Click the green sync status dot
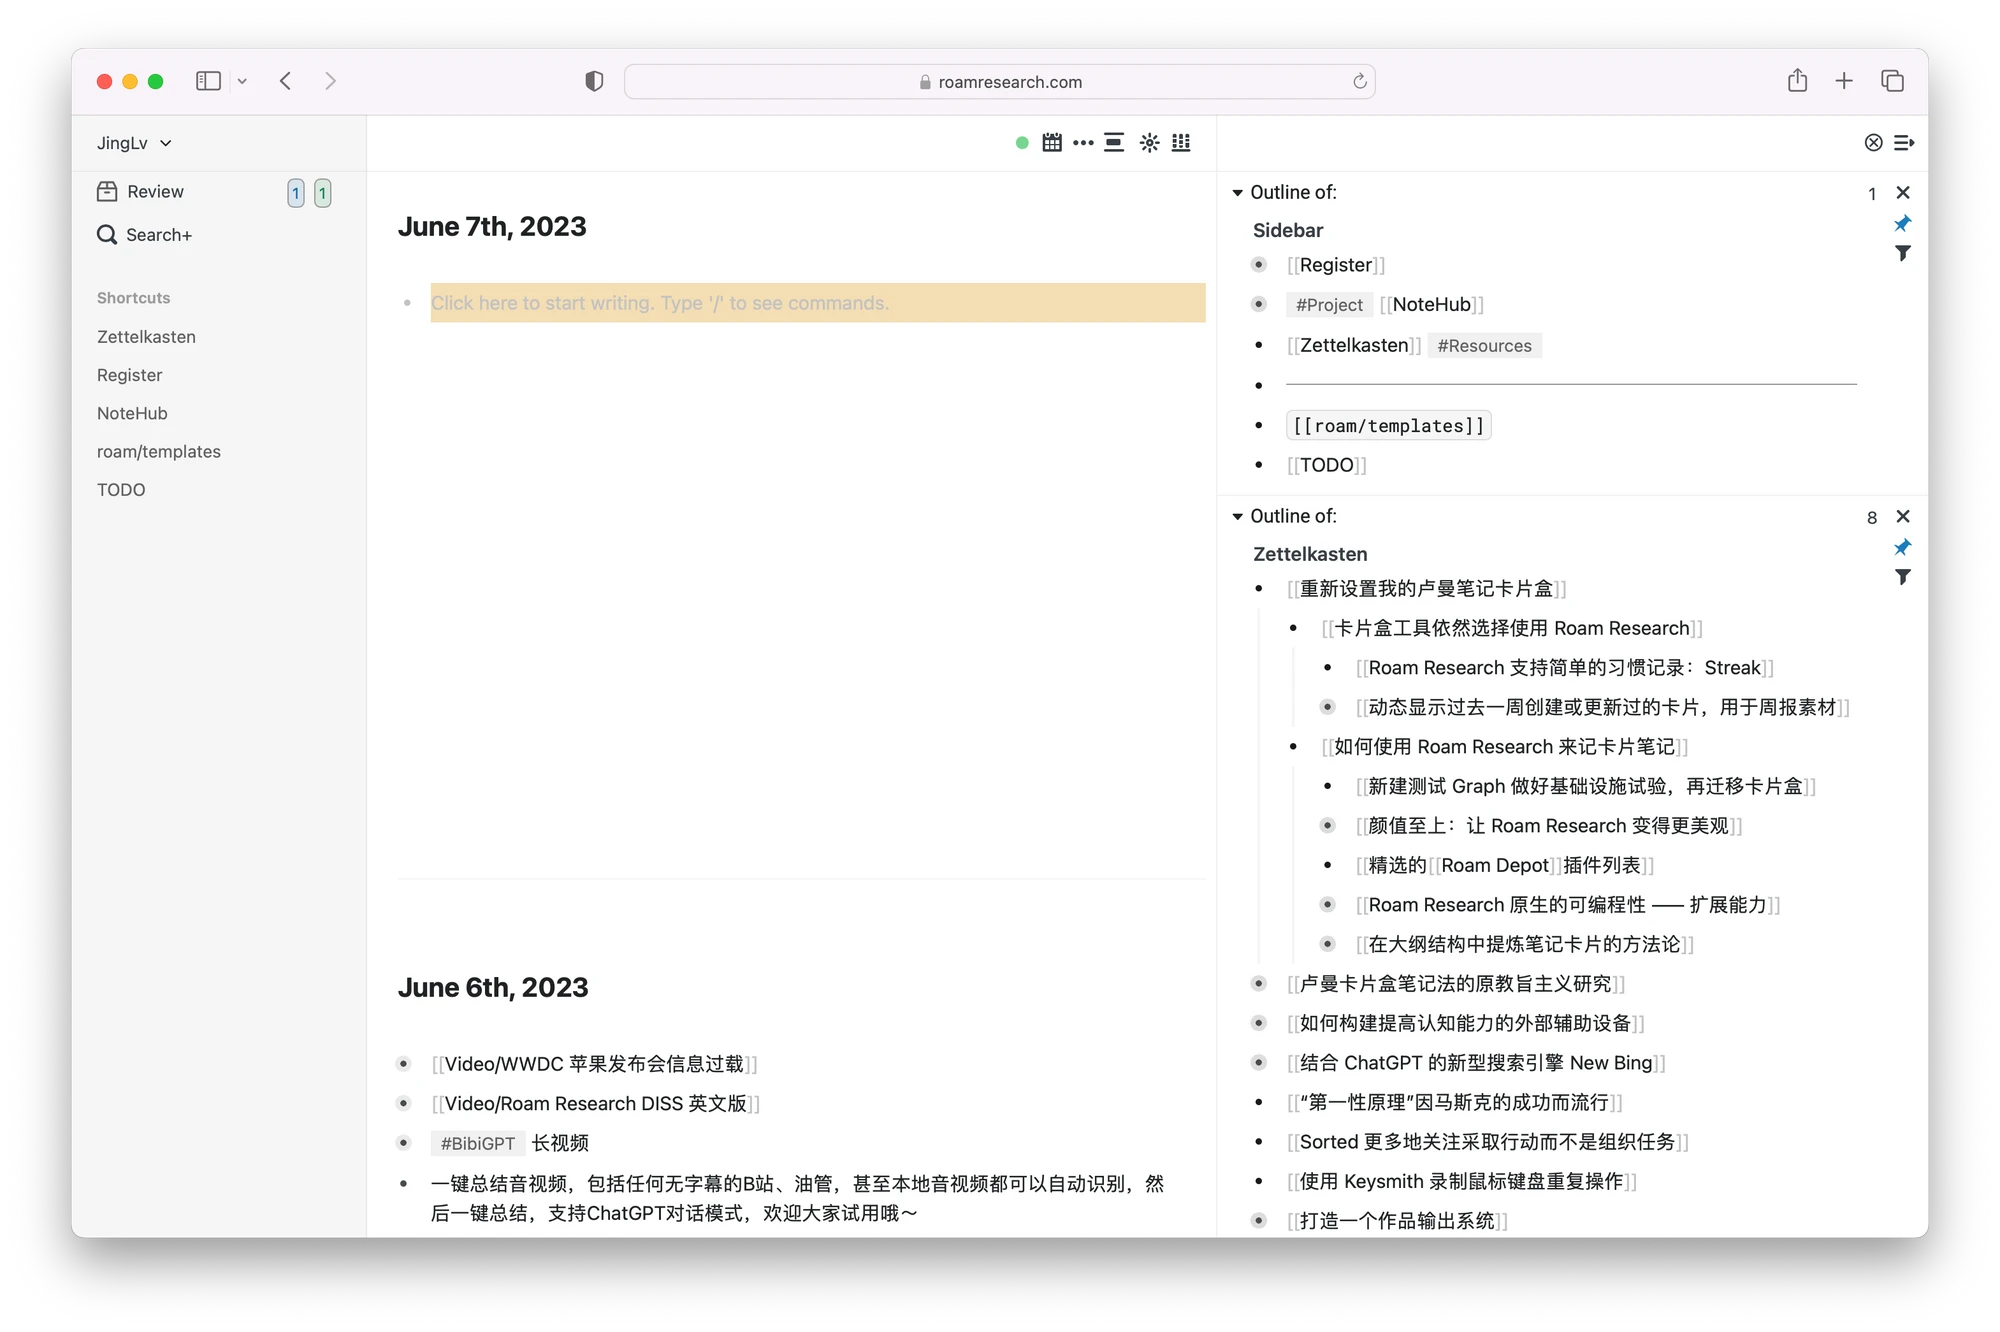The height and width of the screenshot is (1332, 2000). tap(1022, 143)
